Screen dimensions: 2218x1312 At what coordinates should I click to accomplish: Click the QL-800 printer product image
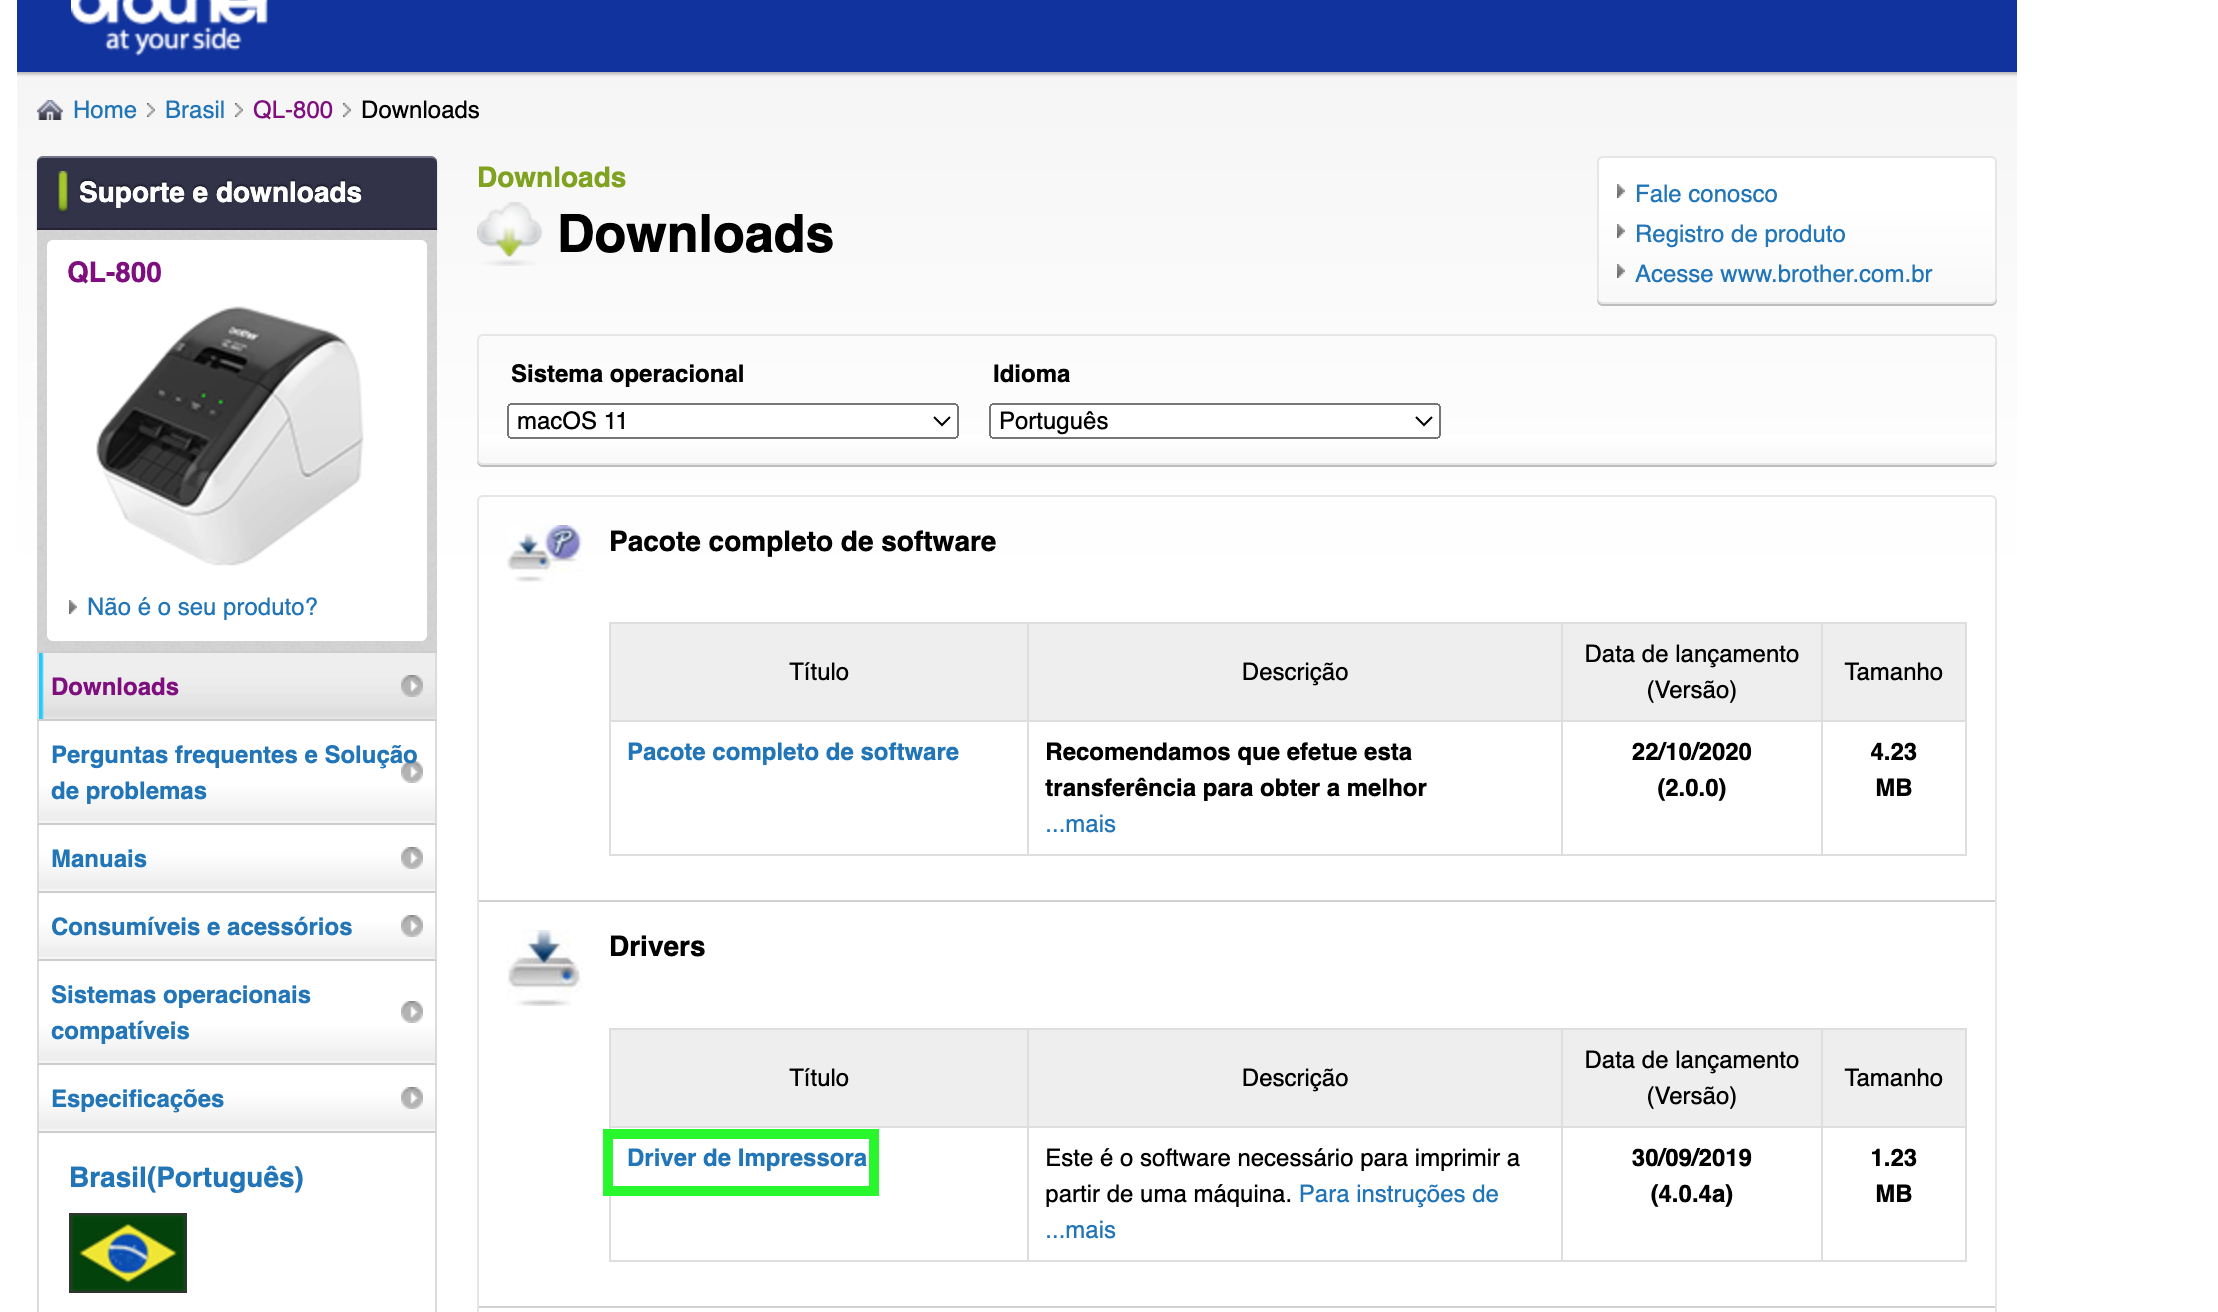coord(231,434)
